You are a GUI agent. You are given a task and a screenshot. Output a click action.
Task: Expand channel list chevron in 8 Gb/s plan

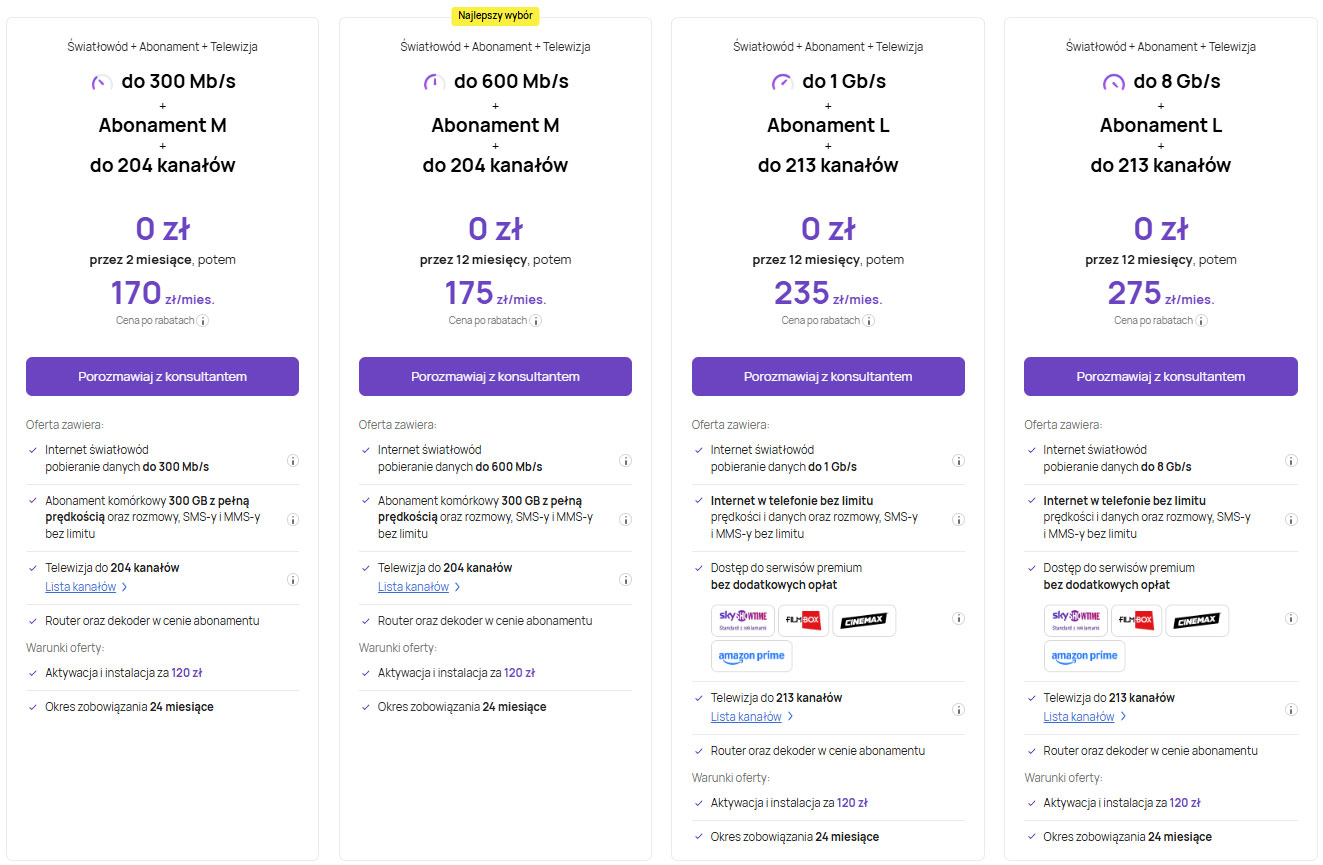(x=1123, y=717)
